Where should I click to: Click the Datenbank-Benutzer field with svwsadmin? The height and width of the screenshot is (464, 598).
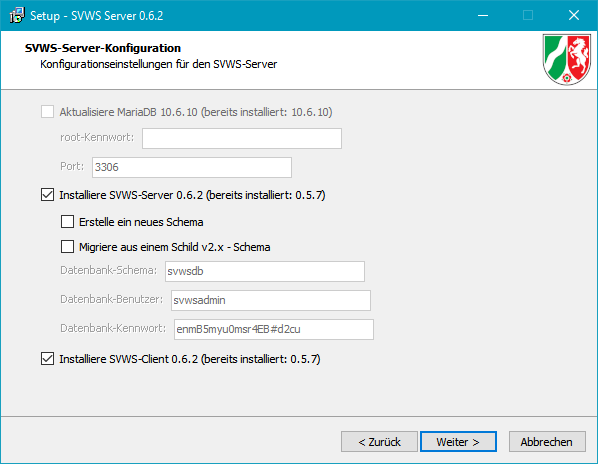coord(271,300)
